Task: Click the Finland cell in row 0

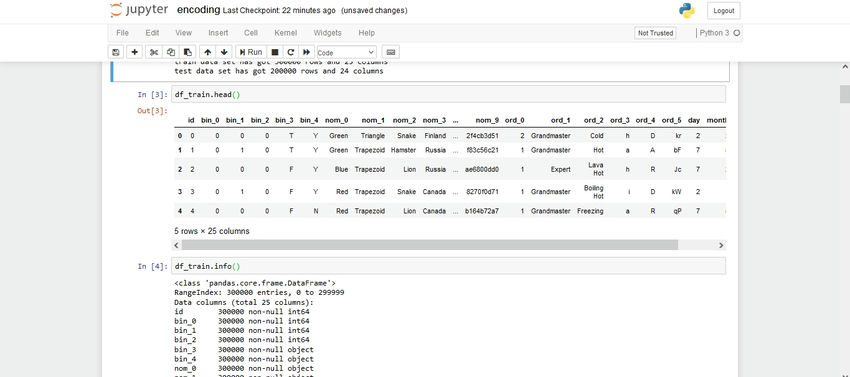Action: point(435,136)
